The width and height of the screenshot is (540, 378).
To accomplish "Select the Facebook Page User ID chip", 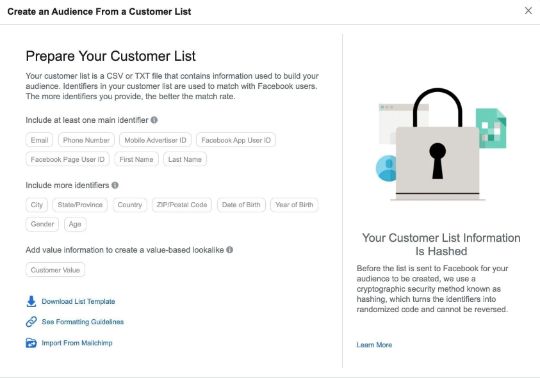I will pos(68,159).
